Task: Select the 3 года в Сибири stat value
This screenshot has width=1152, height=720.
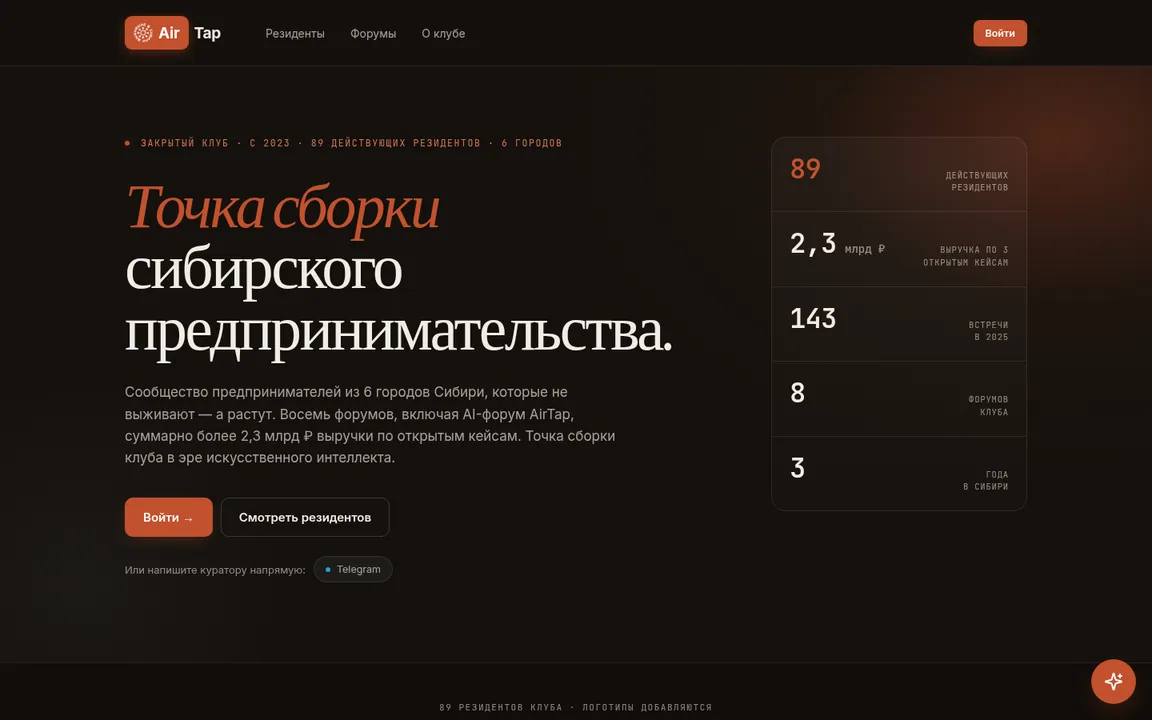Action: [x=797, y=468]
